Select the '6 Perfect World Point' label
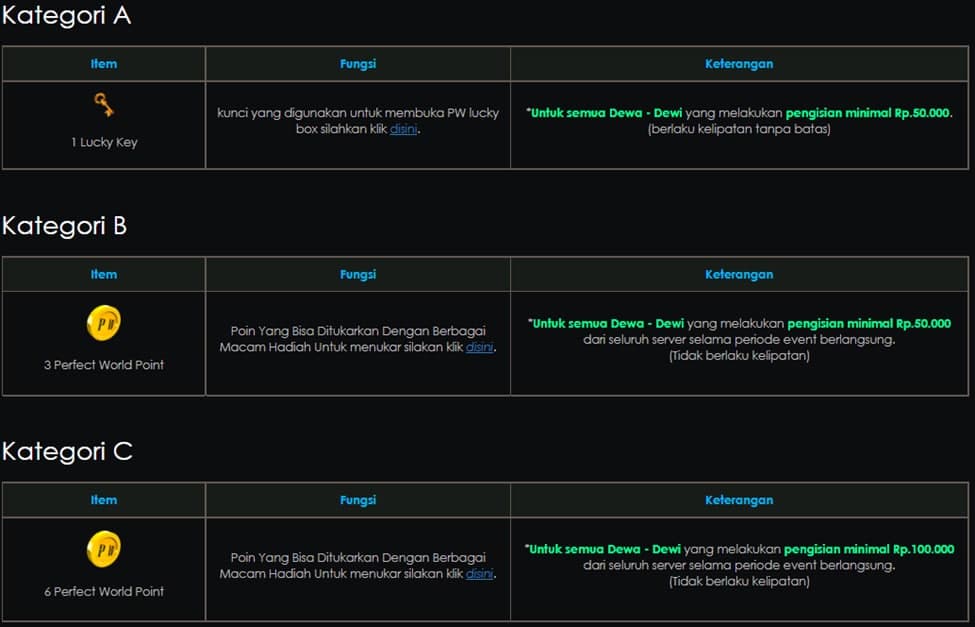 coord(104,591)
